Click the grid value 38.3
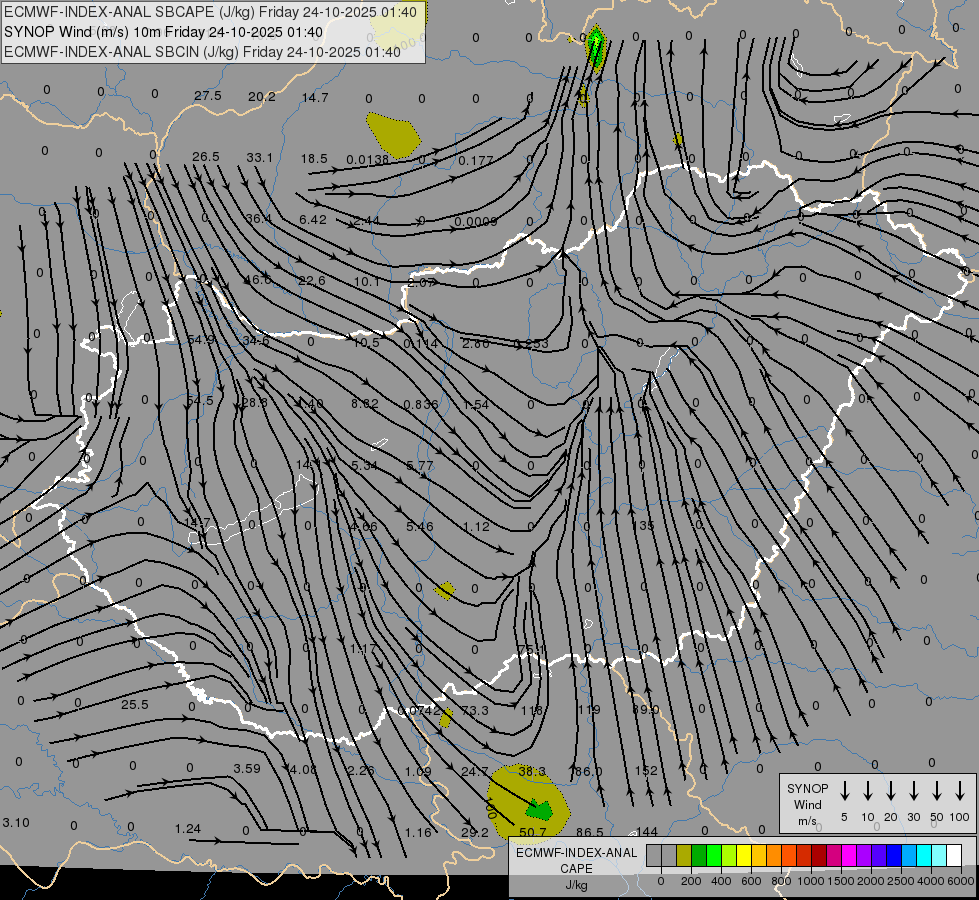Image resolution: width=979 pixels, height=900 pixels. point(532,771)
